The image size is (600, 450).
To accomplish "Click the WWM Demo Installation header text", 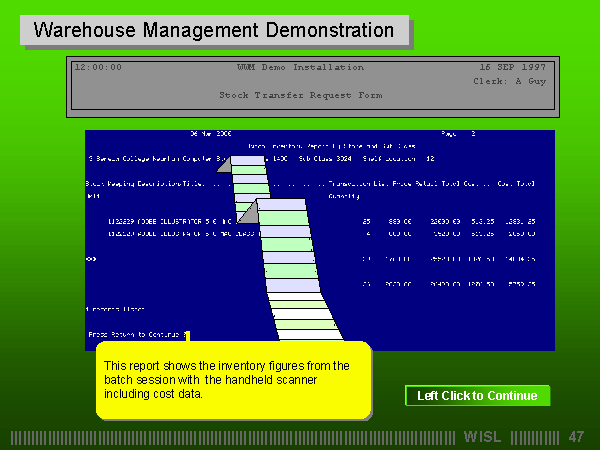I will click(300, 67).
